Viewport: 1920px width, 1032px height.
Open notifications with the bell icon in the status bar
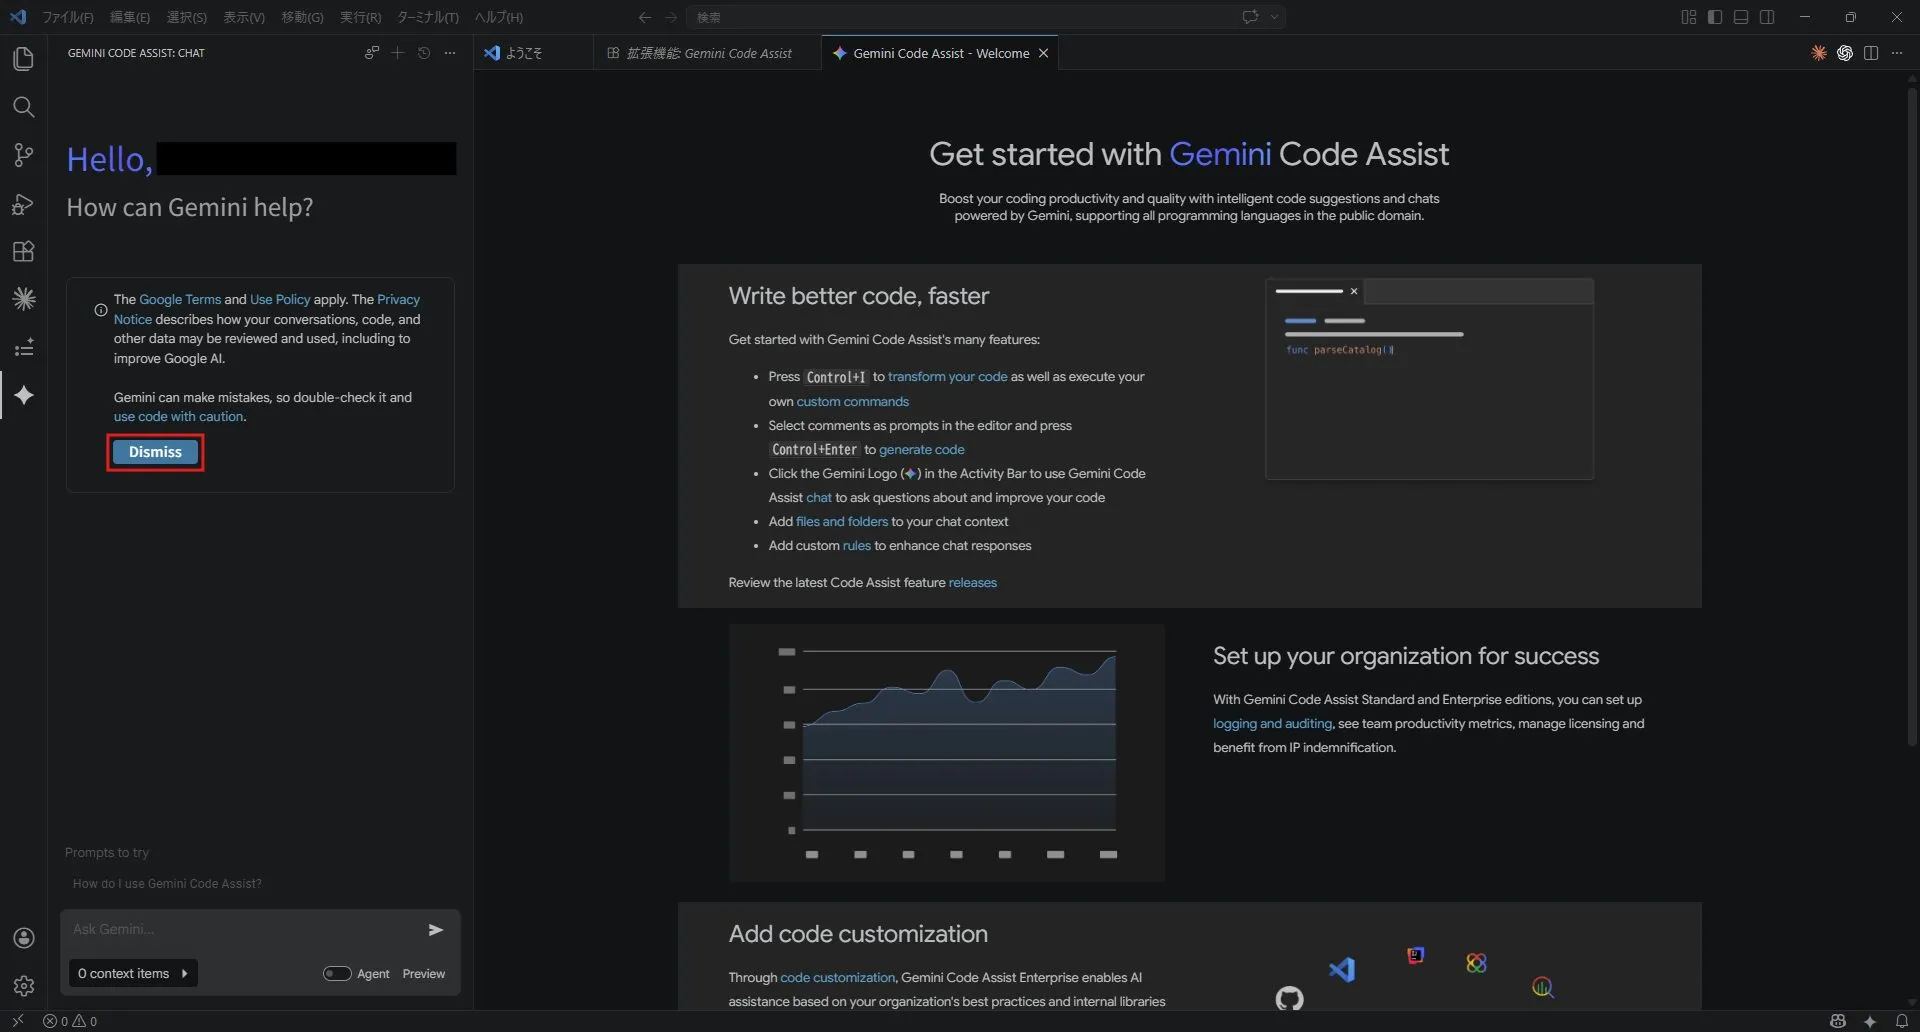point(1901,1021)
